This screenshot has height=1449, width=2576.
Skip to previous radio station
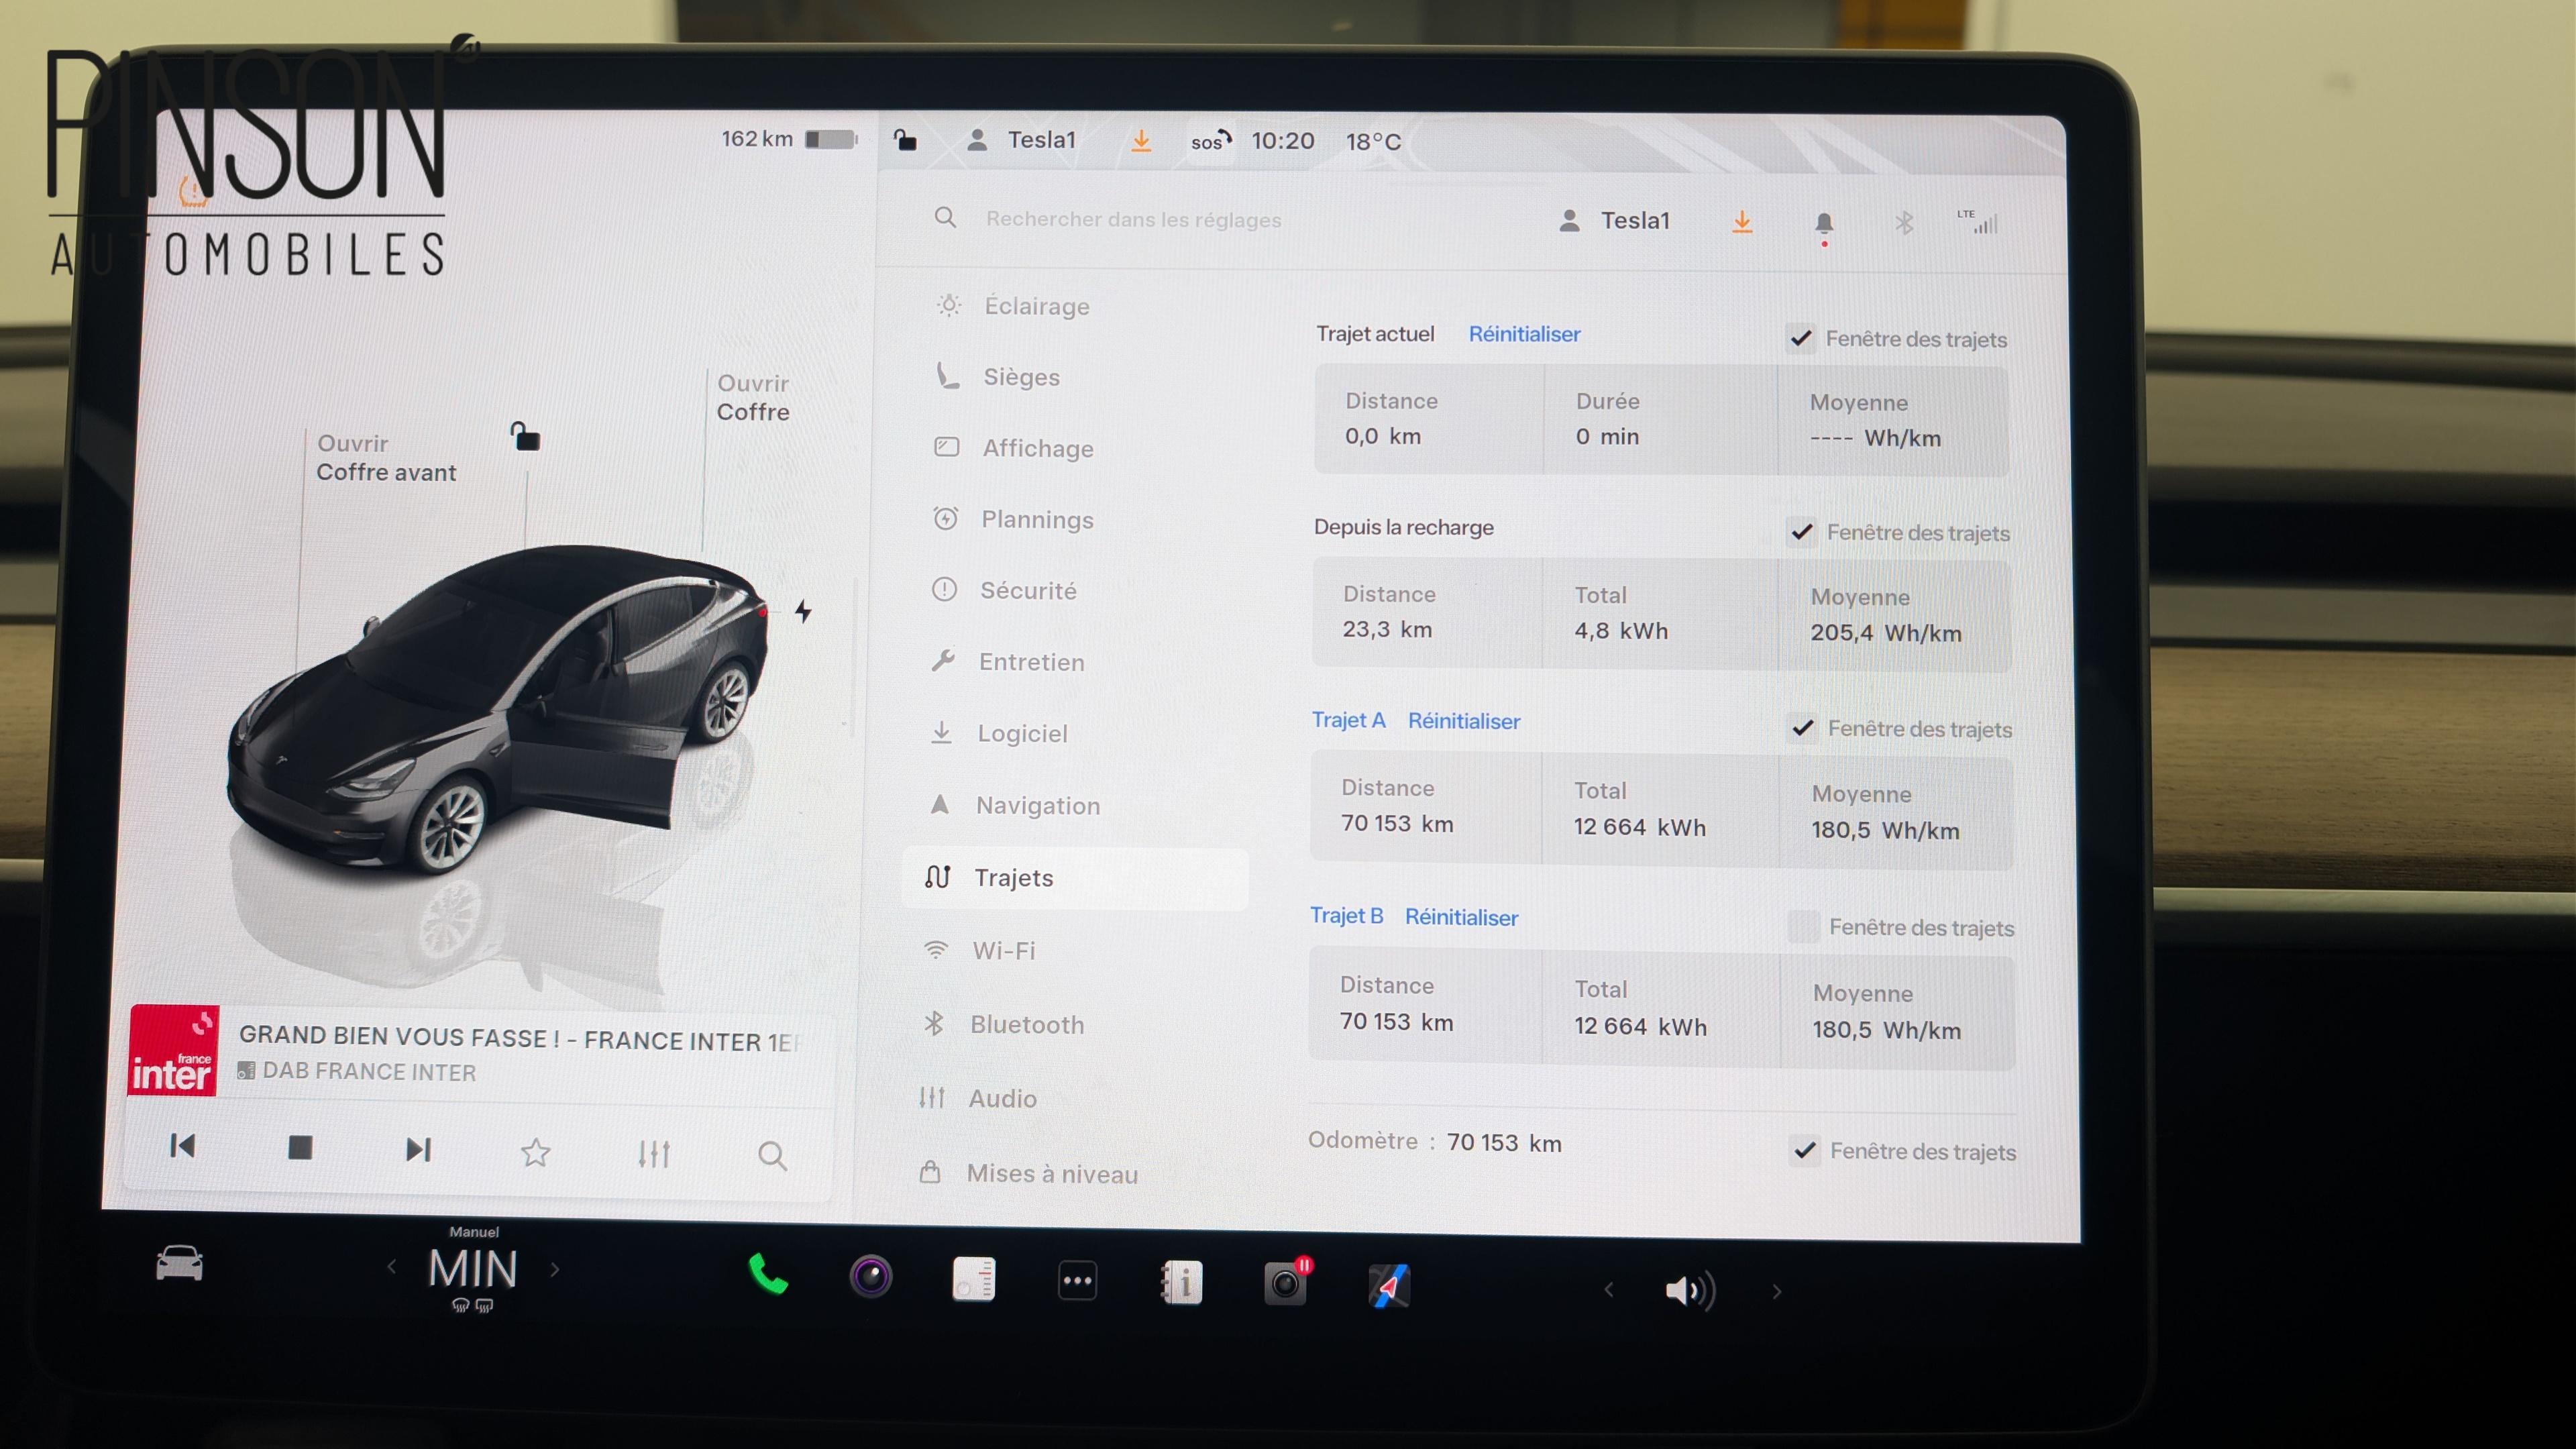click(x=182, y=1146)
